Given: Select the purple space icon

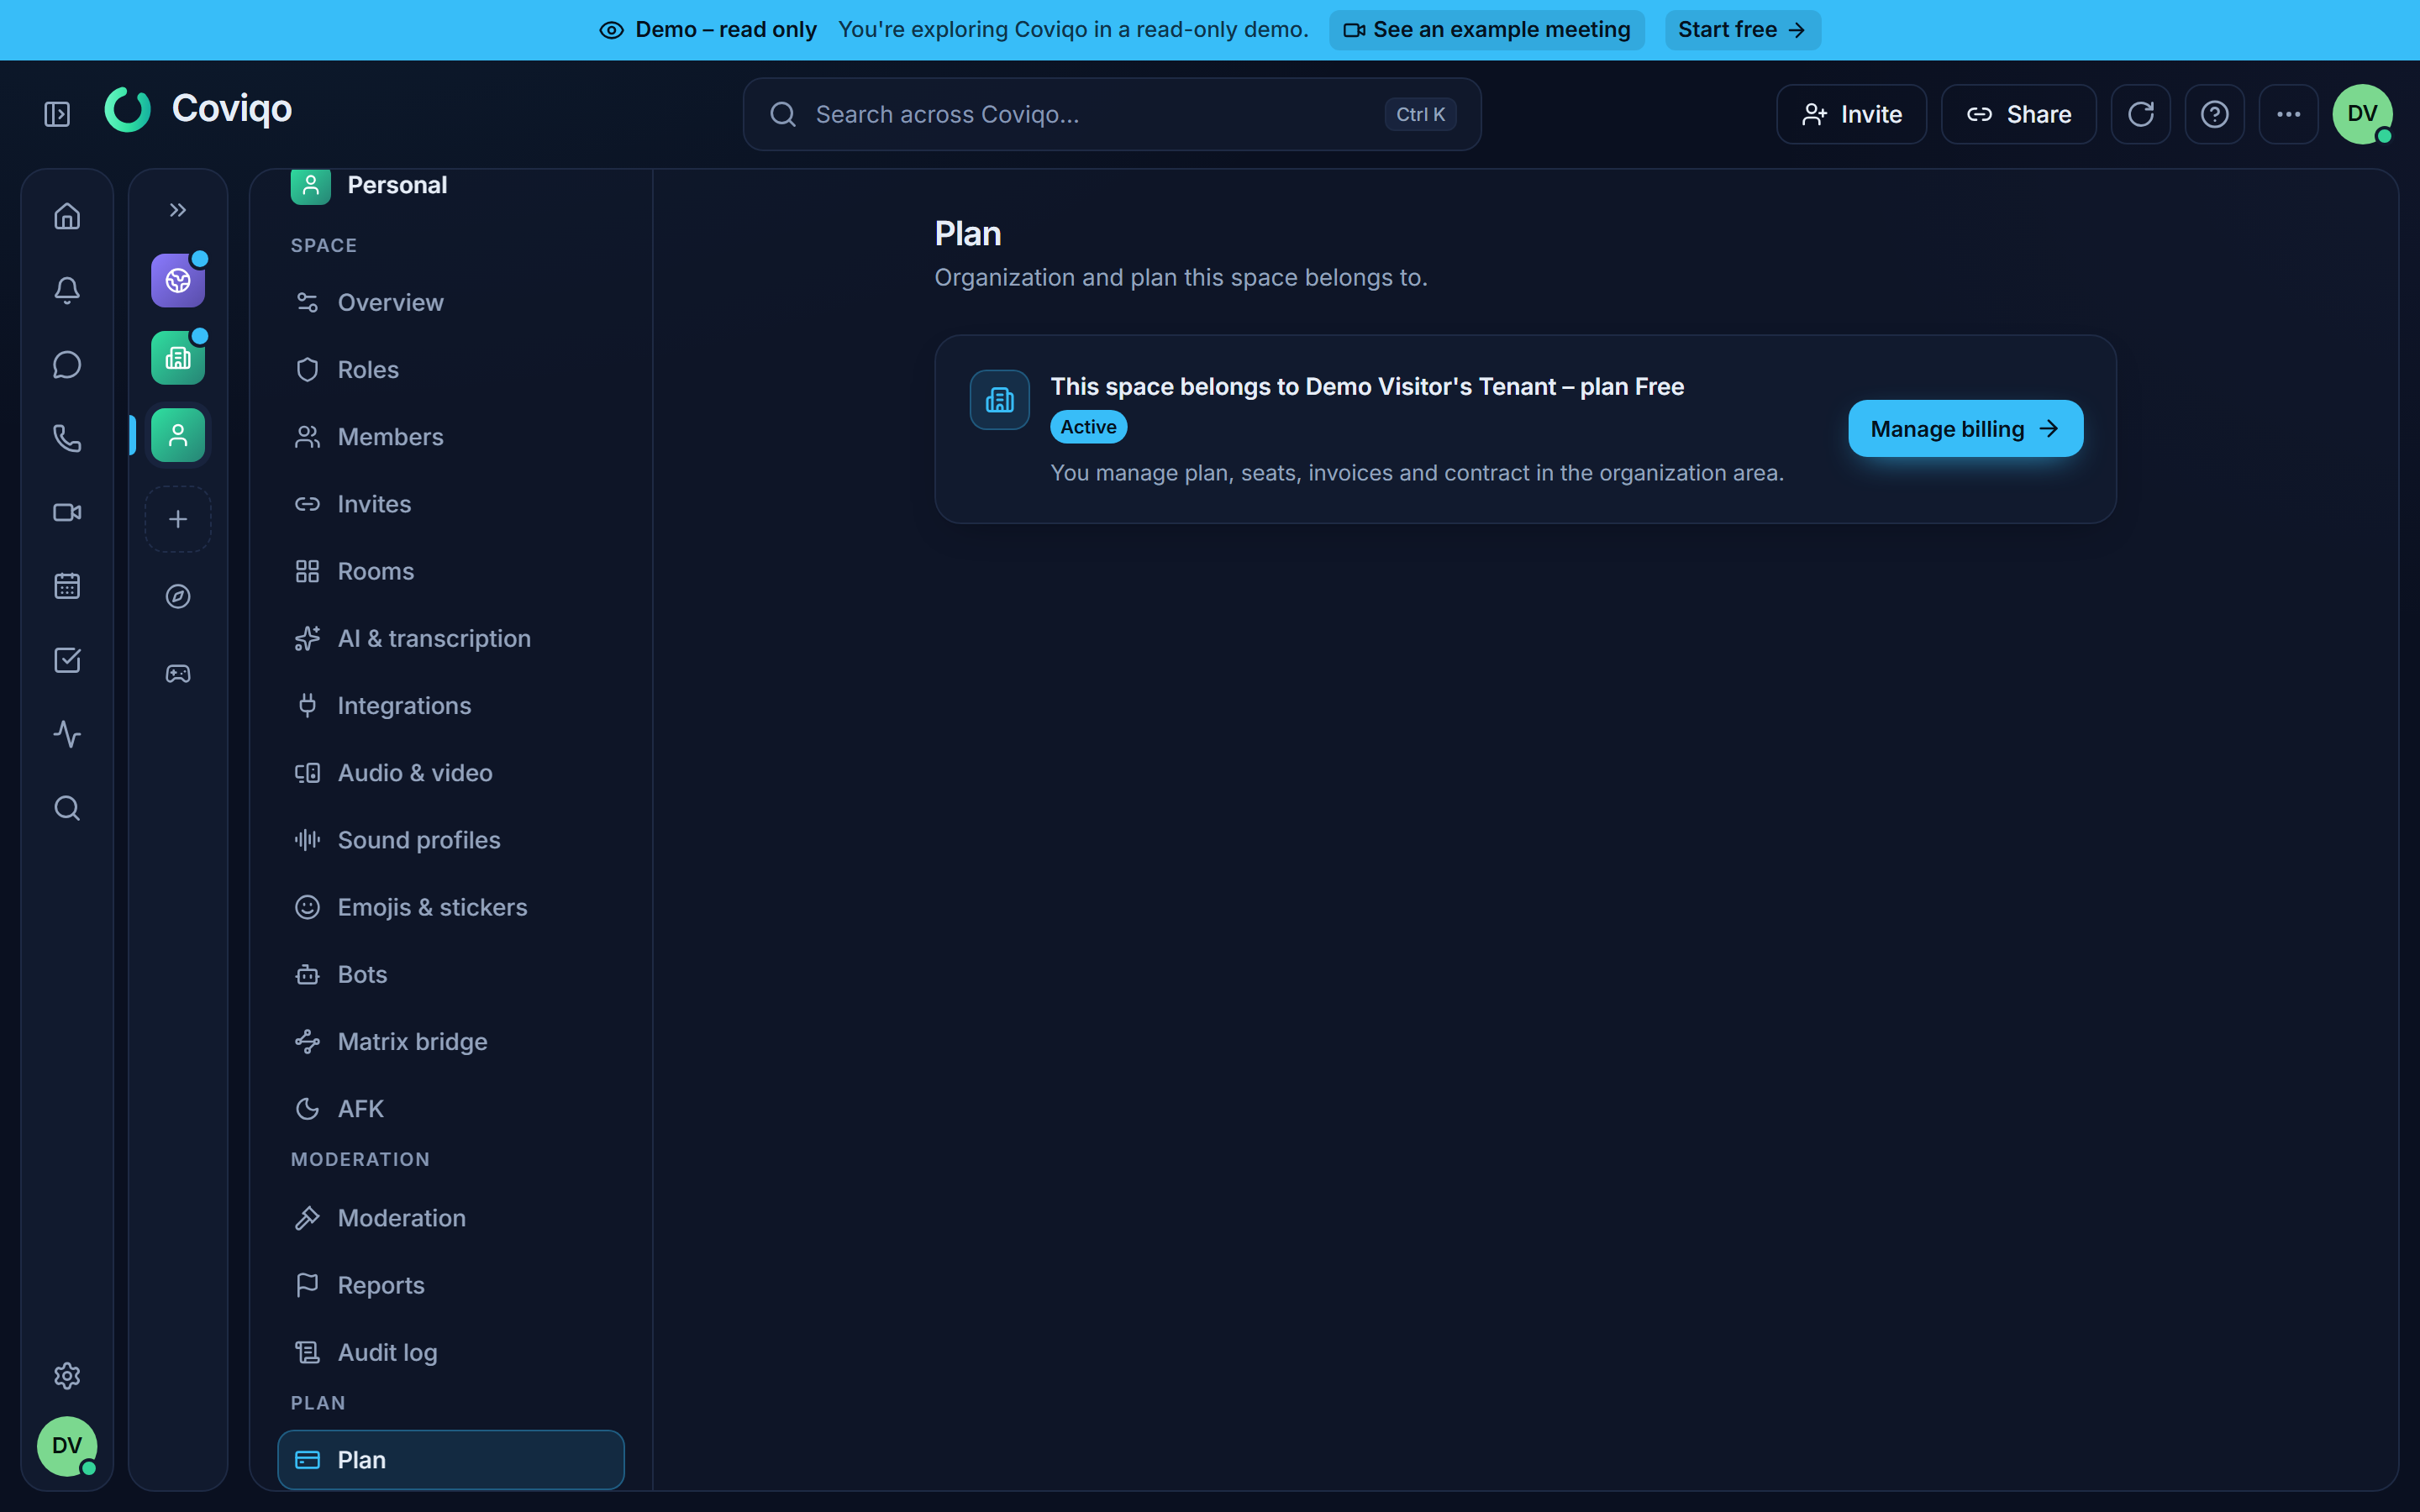Looking at the screenshot, I should tap(178, 281).
